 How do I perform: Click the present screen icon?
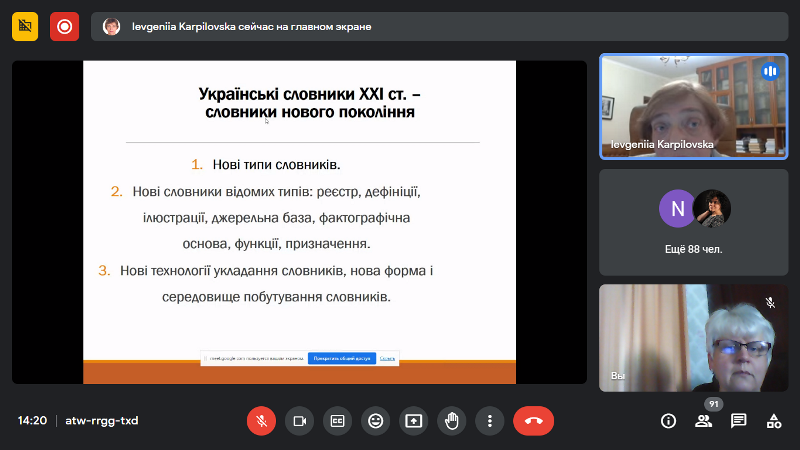coord(413,421)
